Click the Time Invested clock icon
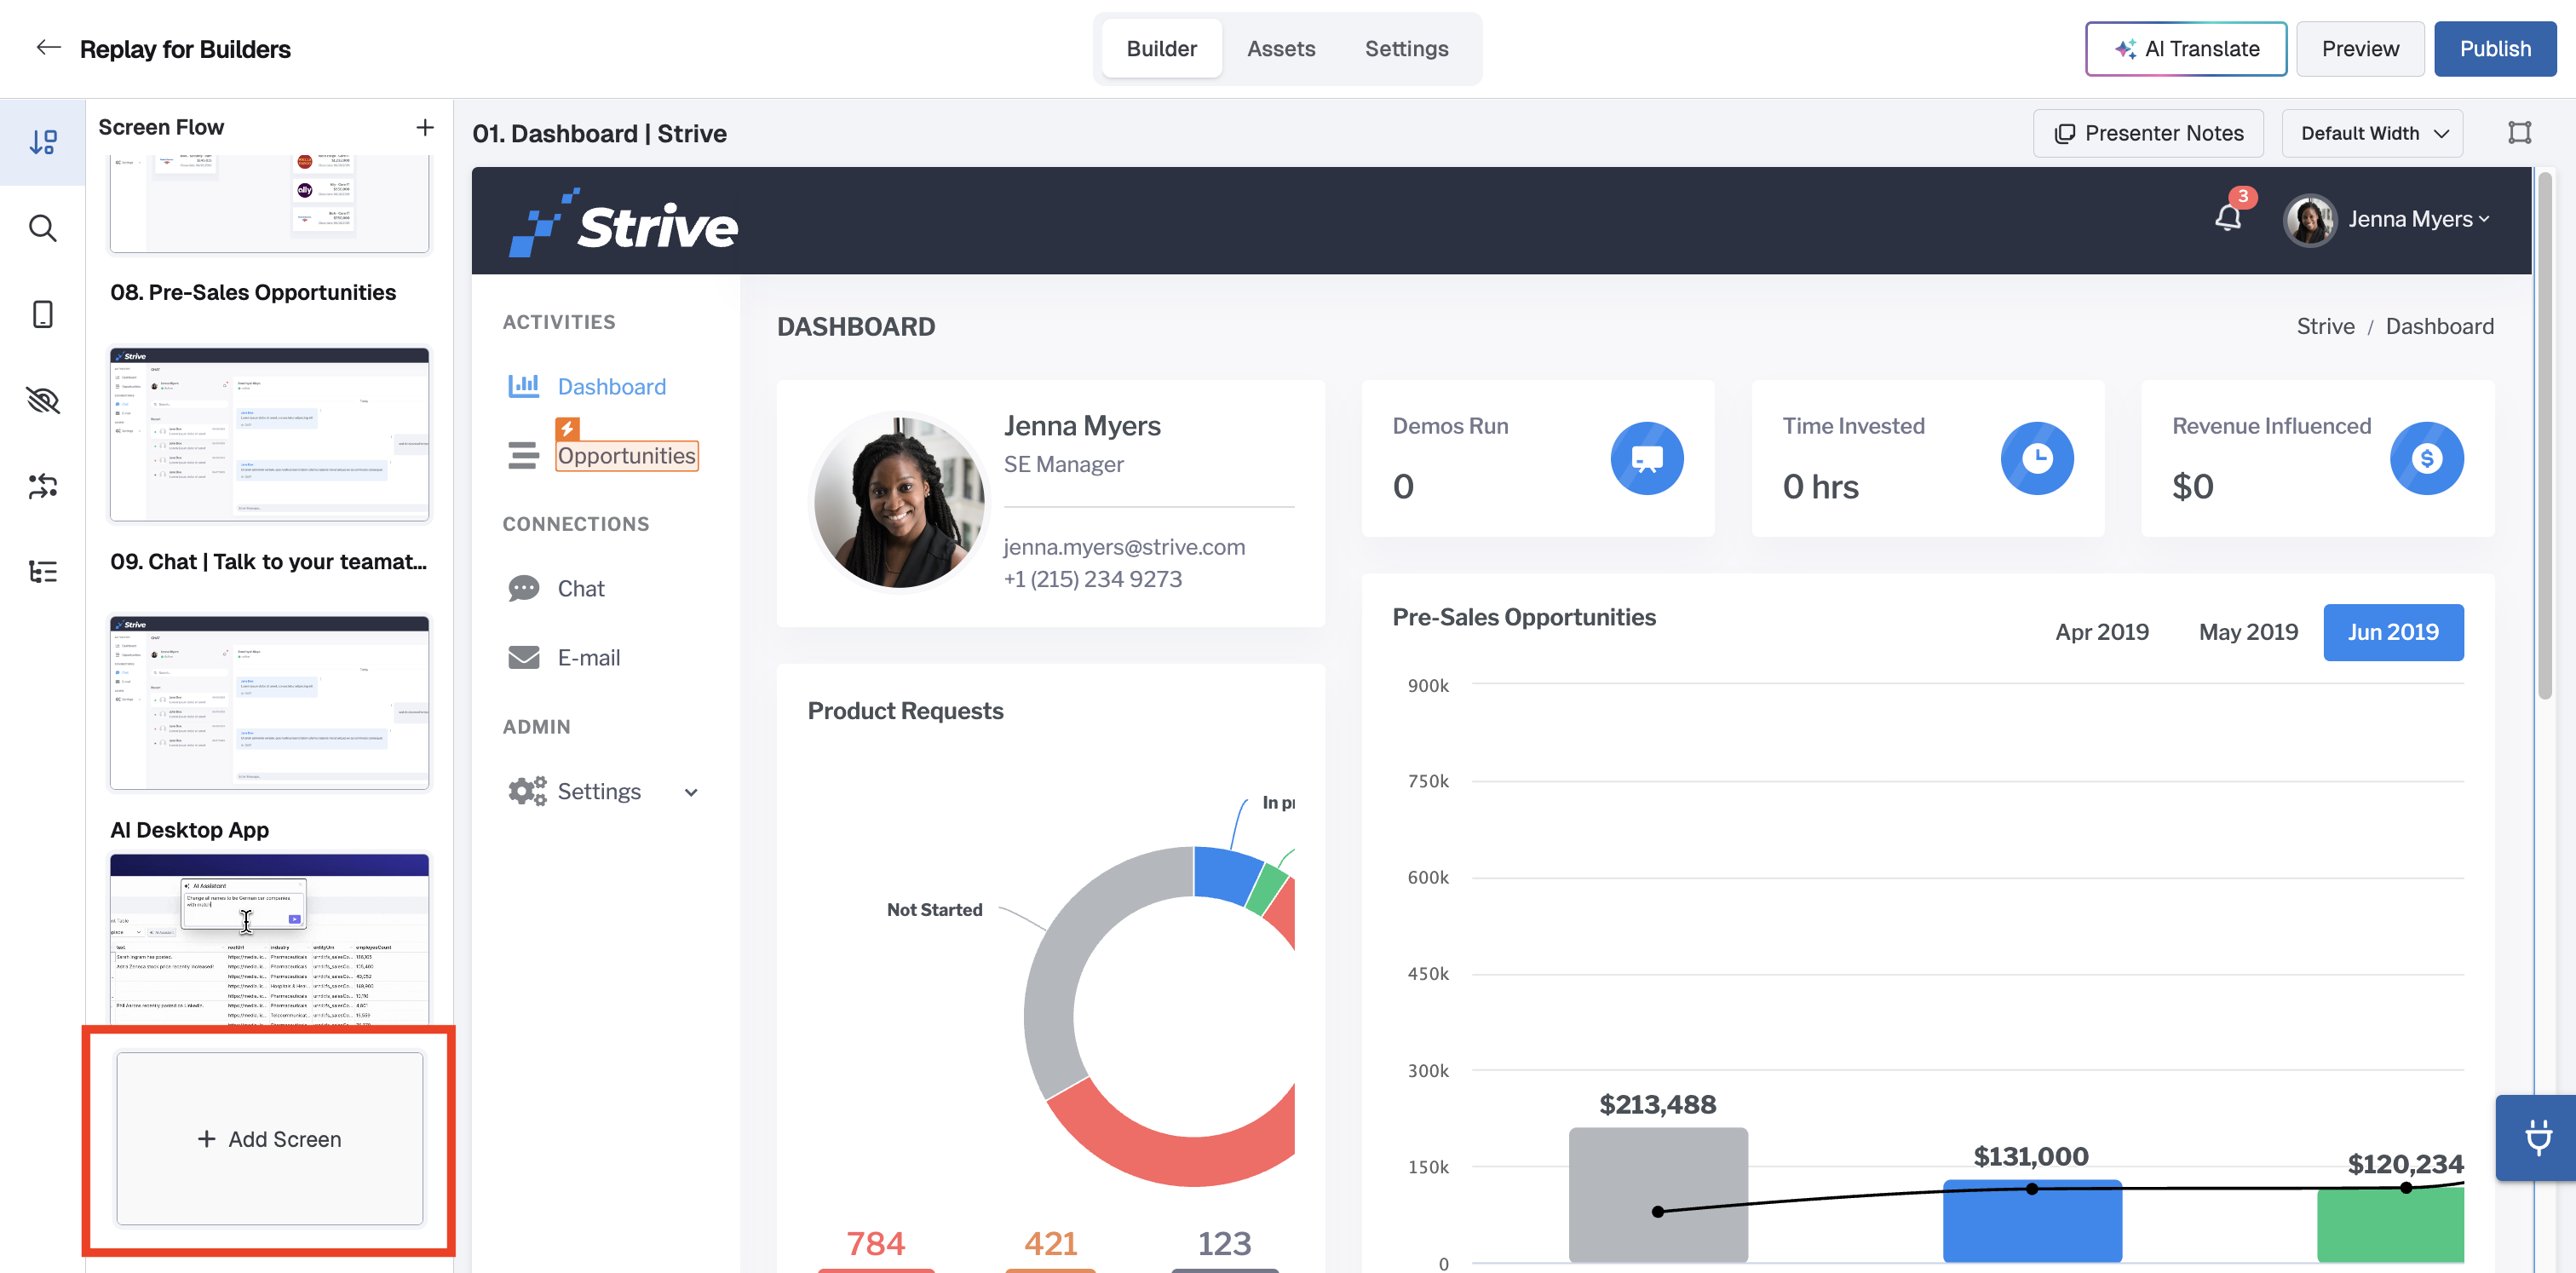2576x1273 pixels. coord(2037,458)
